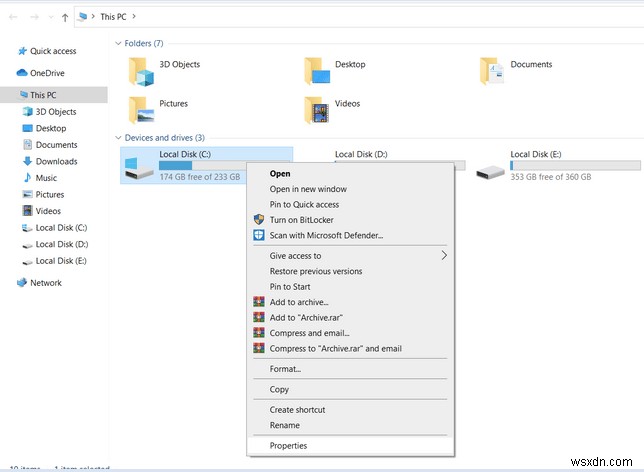Click the OneDrive cloud icon
644x472 pixels.
click(x=22, y=73)
